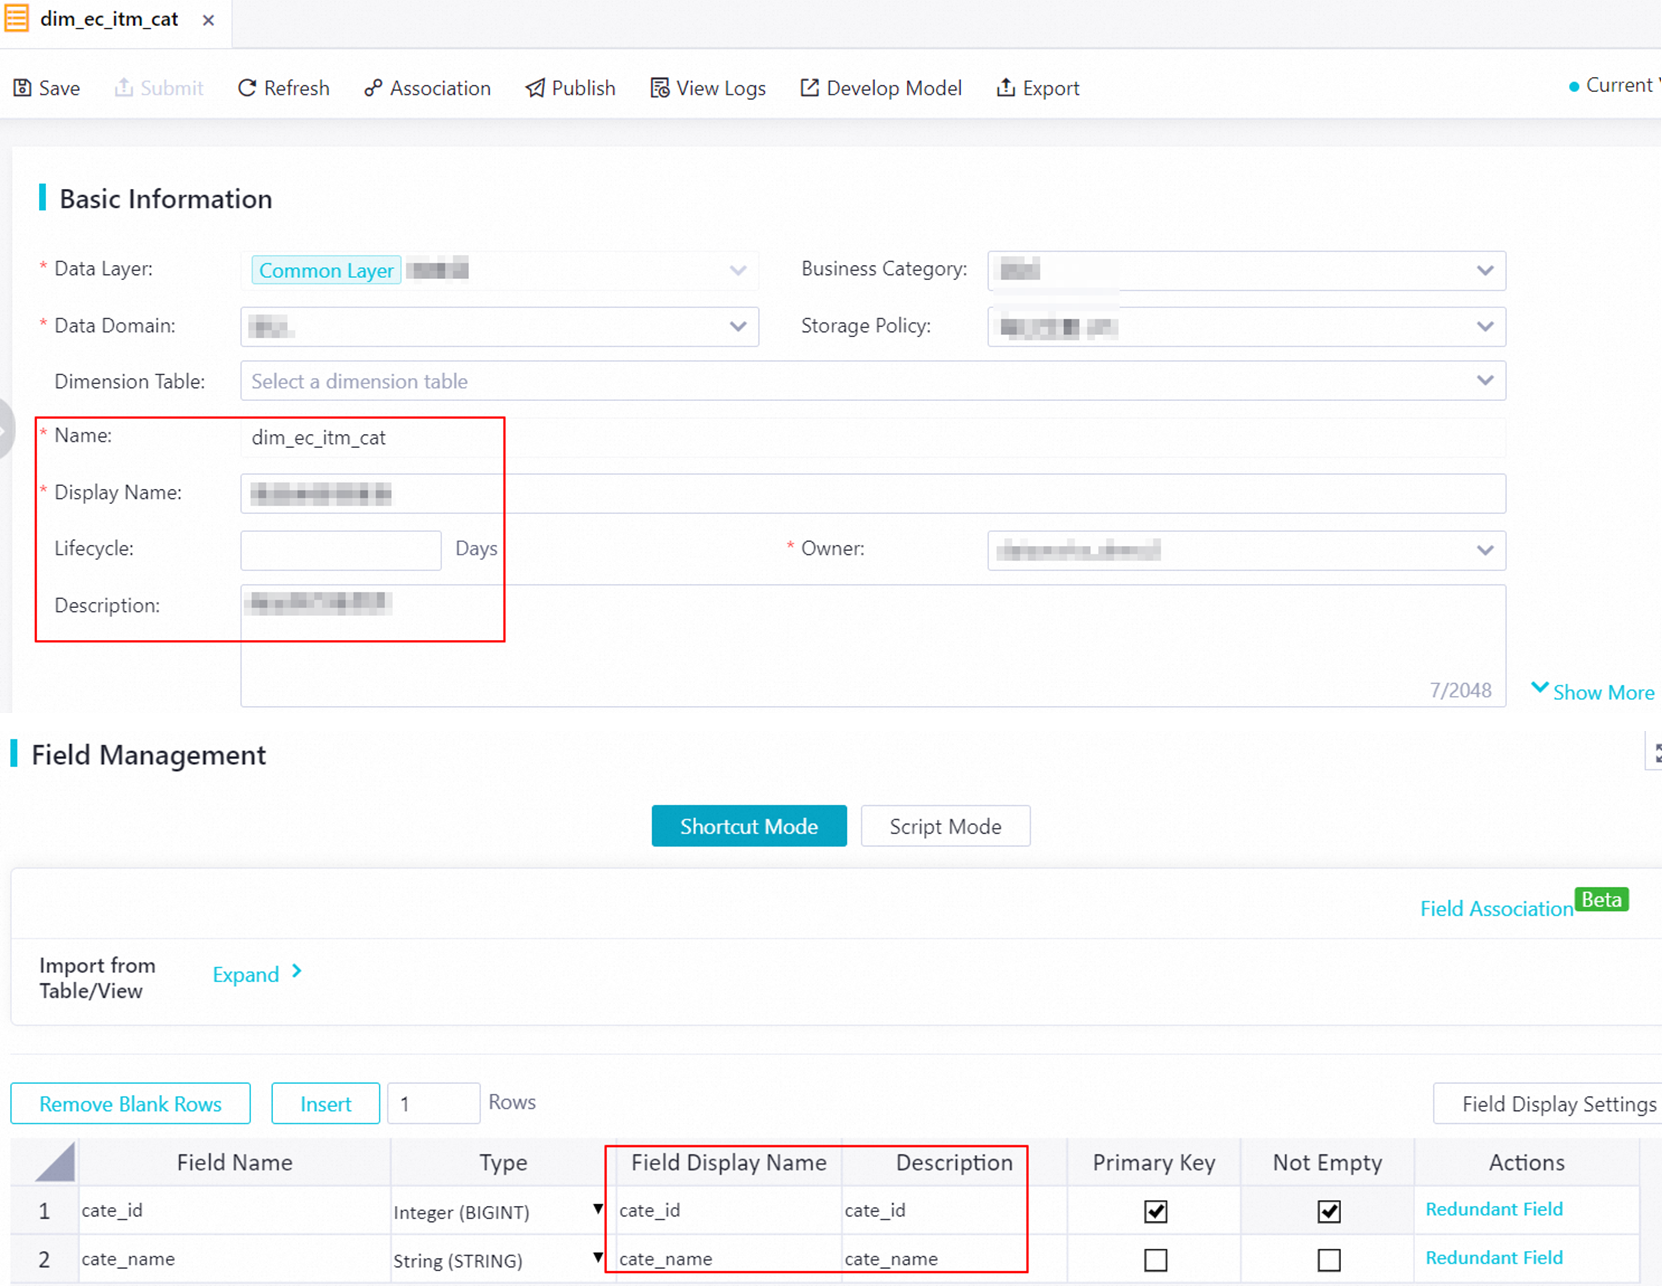
Task: Expand Show More basic information
Action: coord(1593,692)
